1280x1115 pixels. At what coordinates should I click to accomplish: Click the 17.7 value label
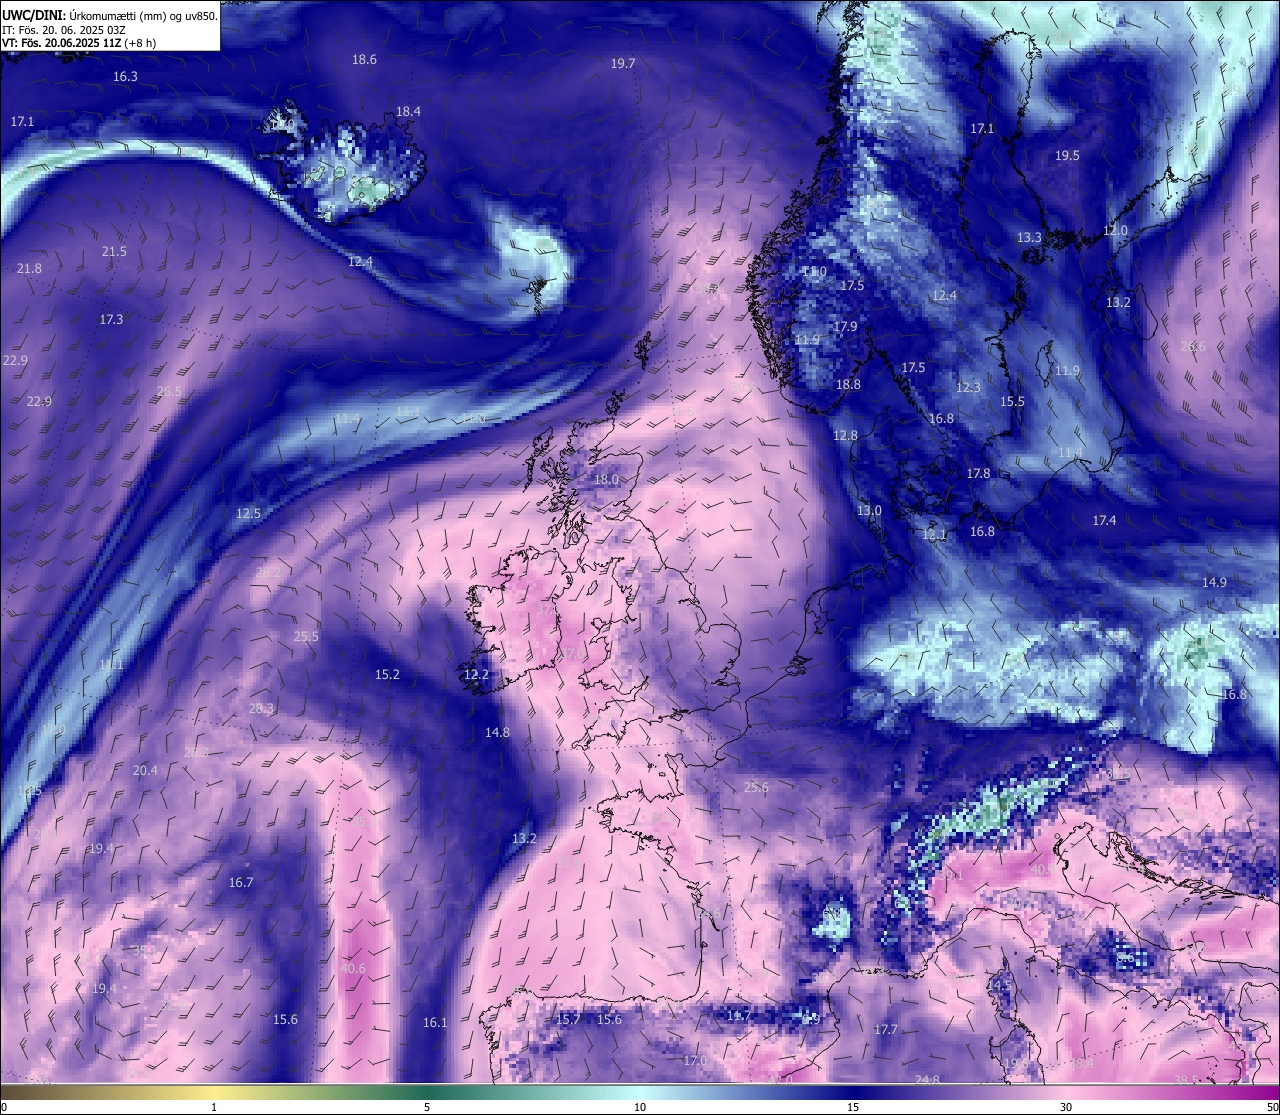[x=885, y=1030]
